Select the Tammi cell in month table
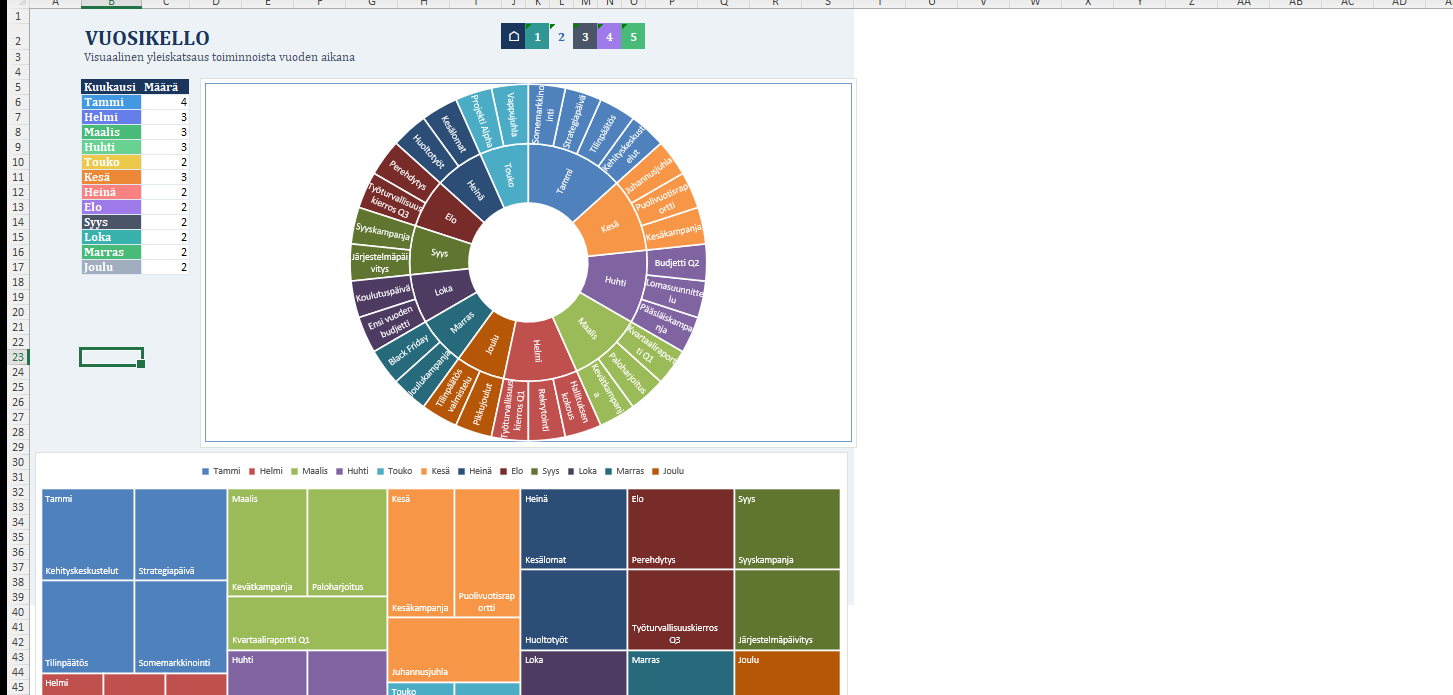 pyautogui.click(x=111, y=102)
